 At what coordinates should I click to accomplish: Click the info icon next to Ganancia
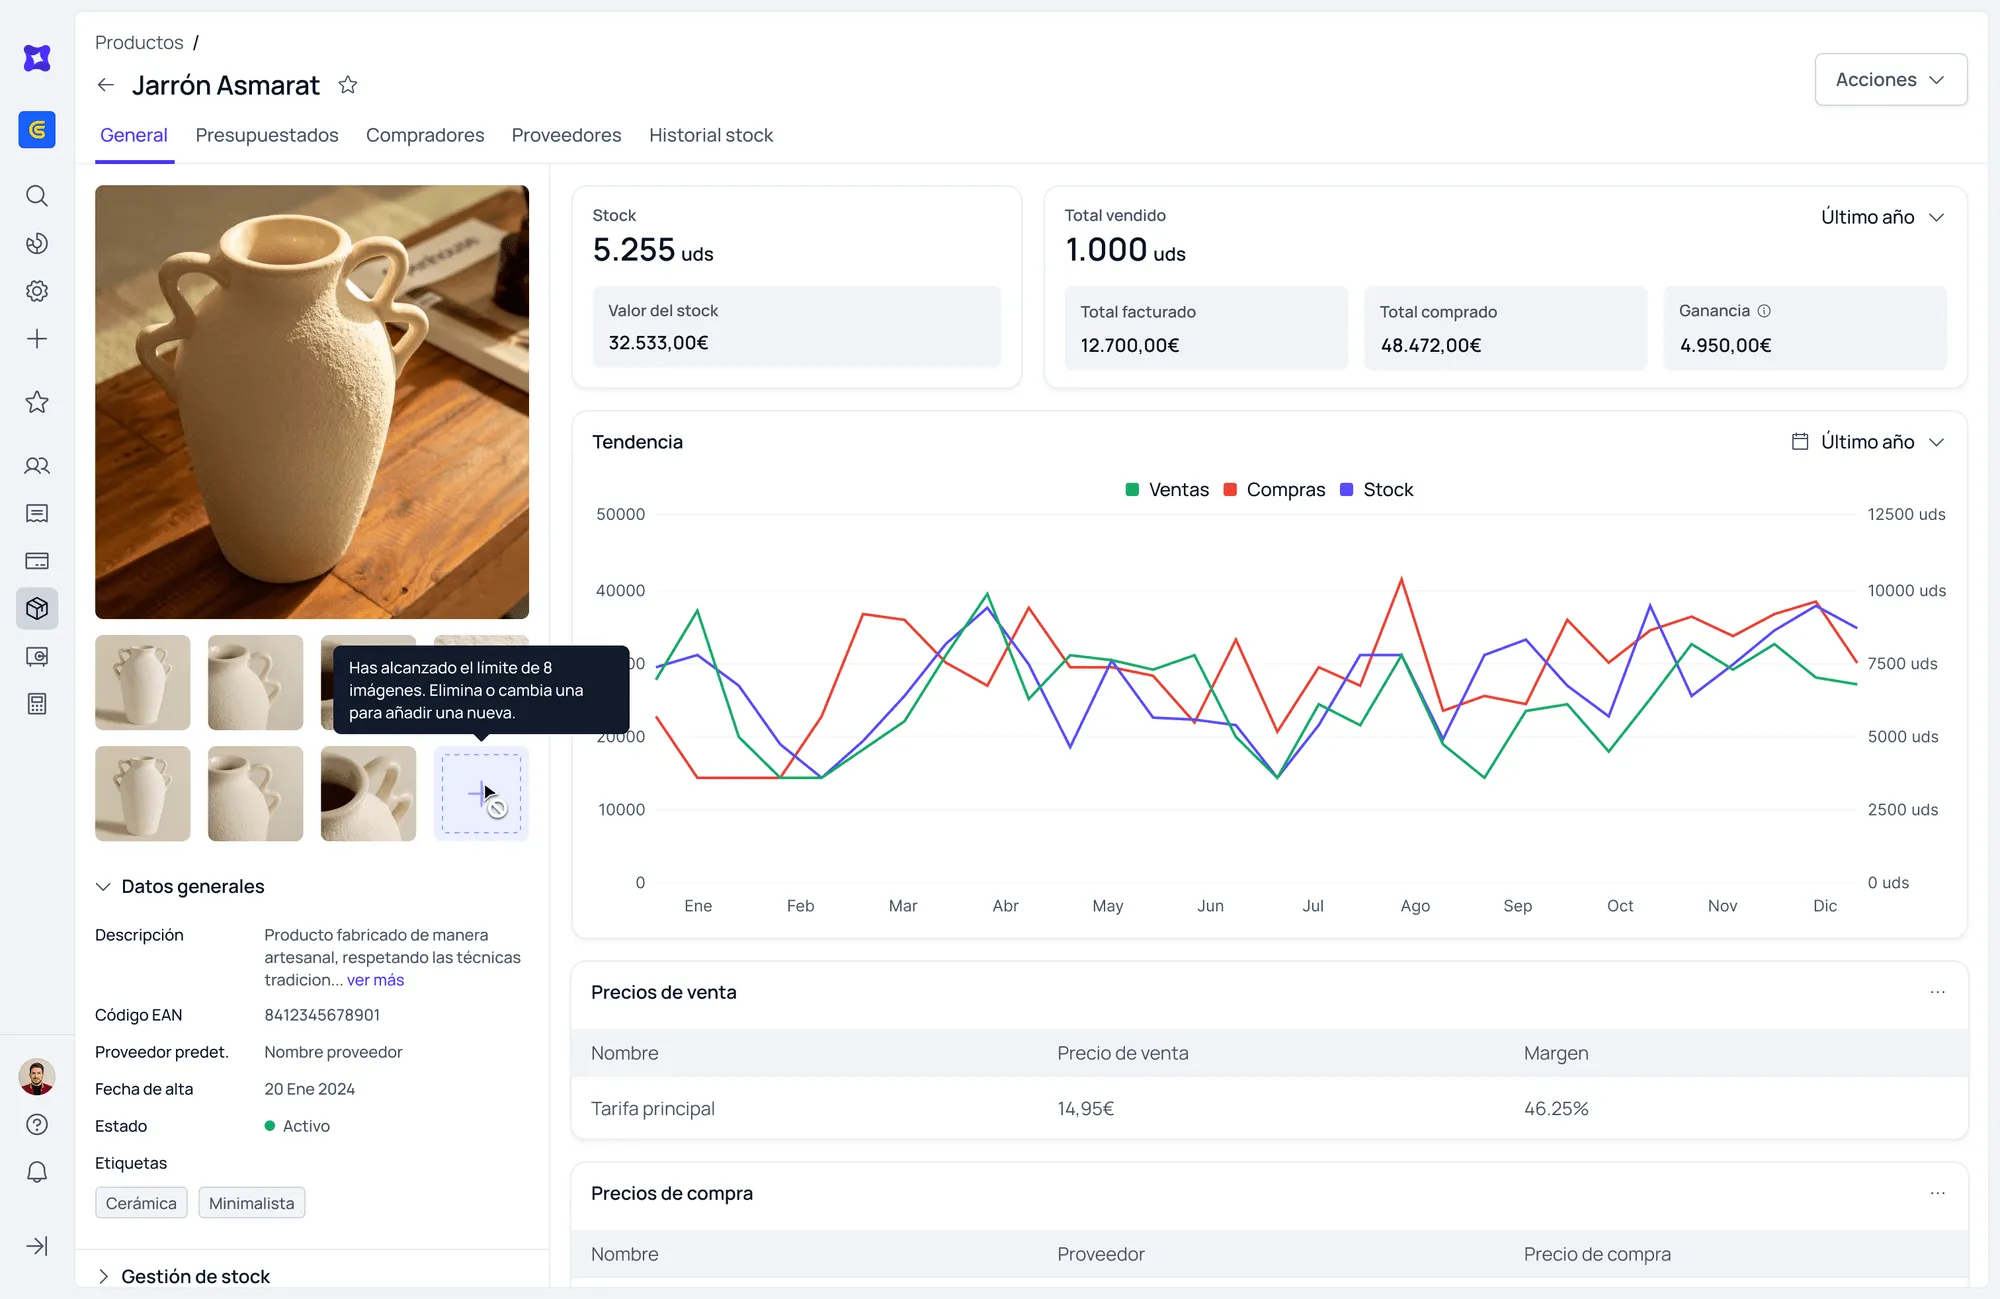click(1764, 311)
